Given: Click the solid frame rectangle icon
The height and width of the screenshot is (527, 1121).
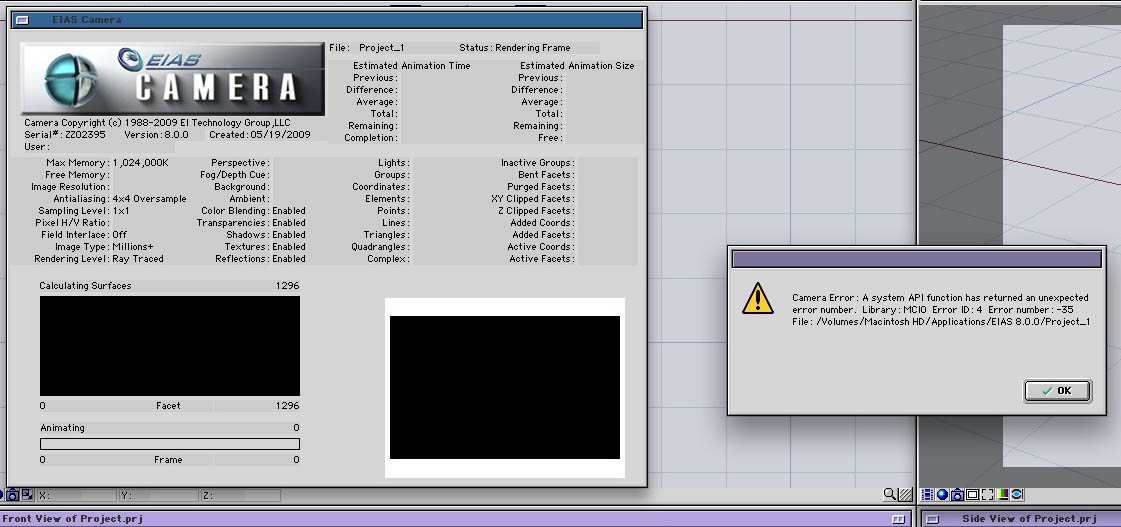Looking at the screenshot, I should (972, 494).
